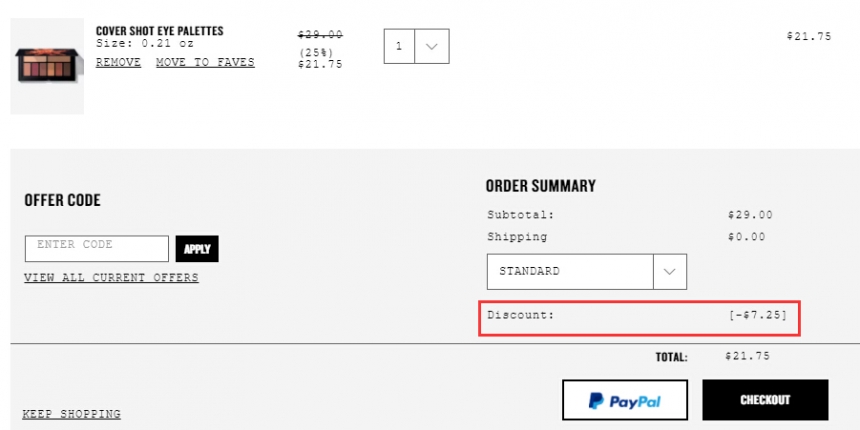Click the eye palette product thumbnail
The height and width of the screenshot is (430, 860).
47,66
